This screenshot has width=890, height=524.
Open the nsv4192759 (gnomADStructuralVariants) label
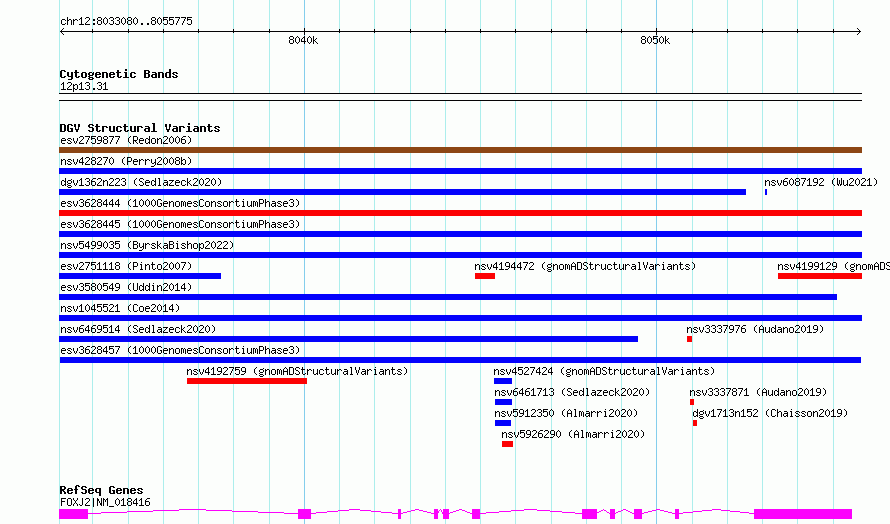pos(297,371)
